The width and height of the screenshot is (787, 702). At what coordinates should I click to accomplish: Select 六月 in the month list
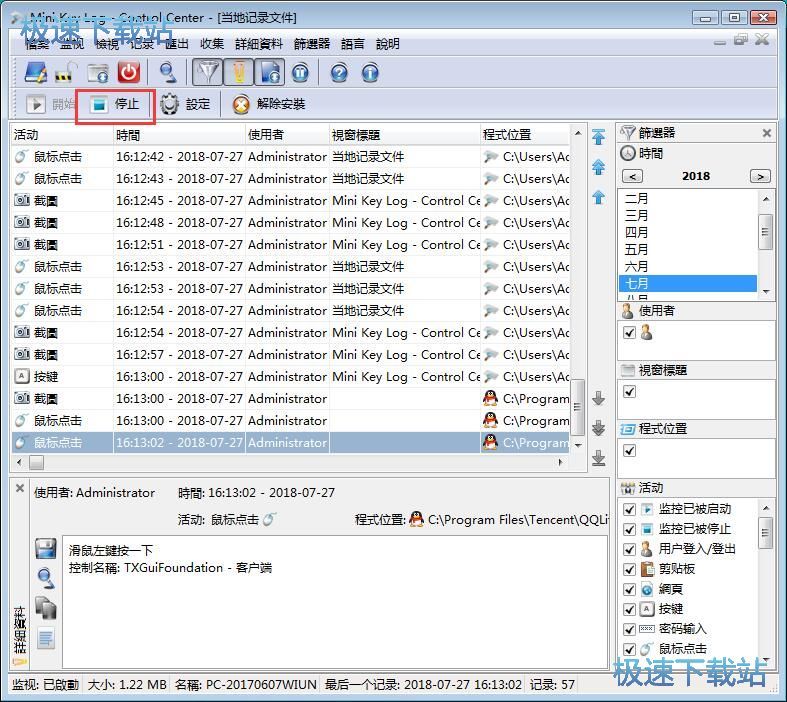pos(688,266)
